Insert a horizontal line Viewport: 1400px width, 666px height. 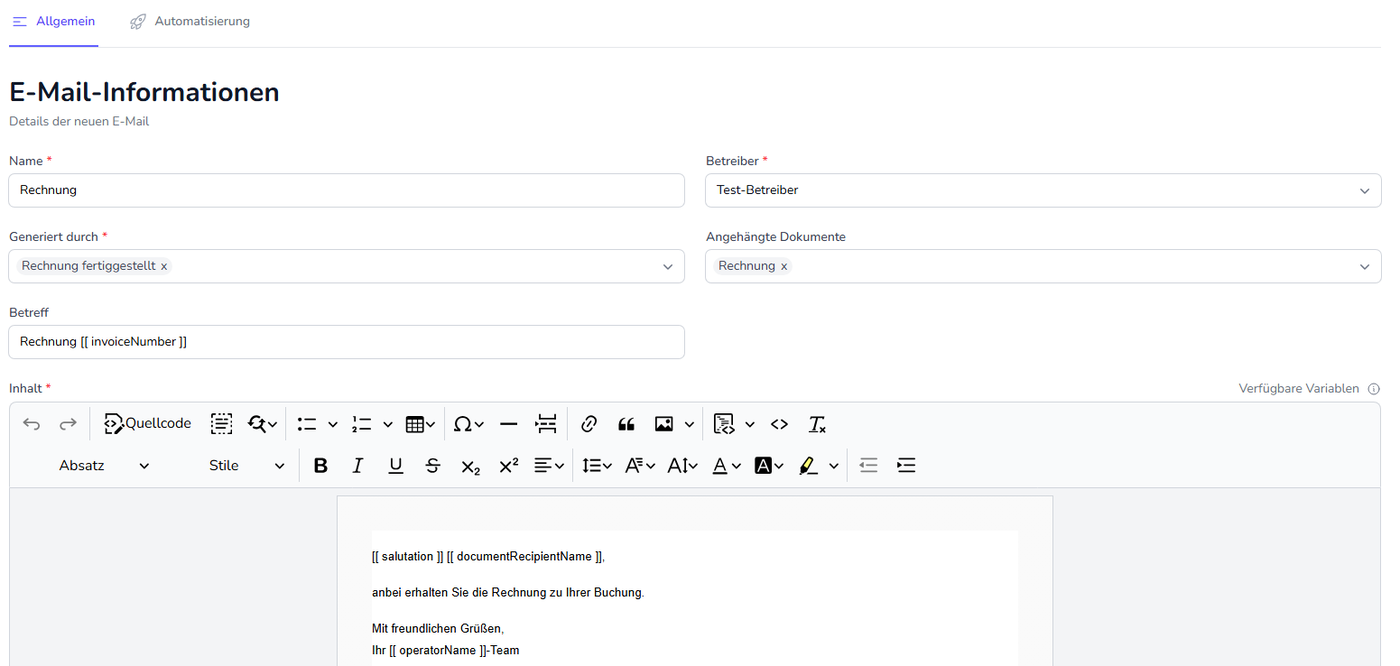[x=508, y=424]
